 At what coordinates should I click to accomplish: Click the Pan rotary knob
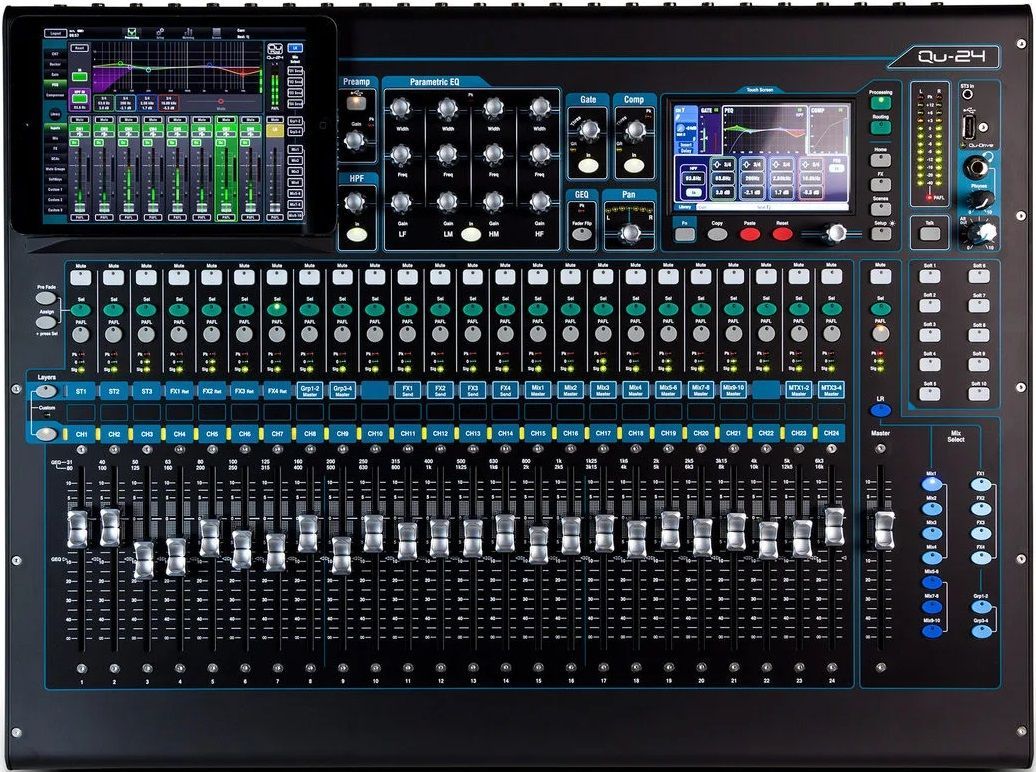point(630,233)
